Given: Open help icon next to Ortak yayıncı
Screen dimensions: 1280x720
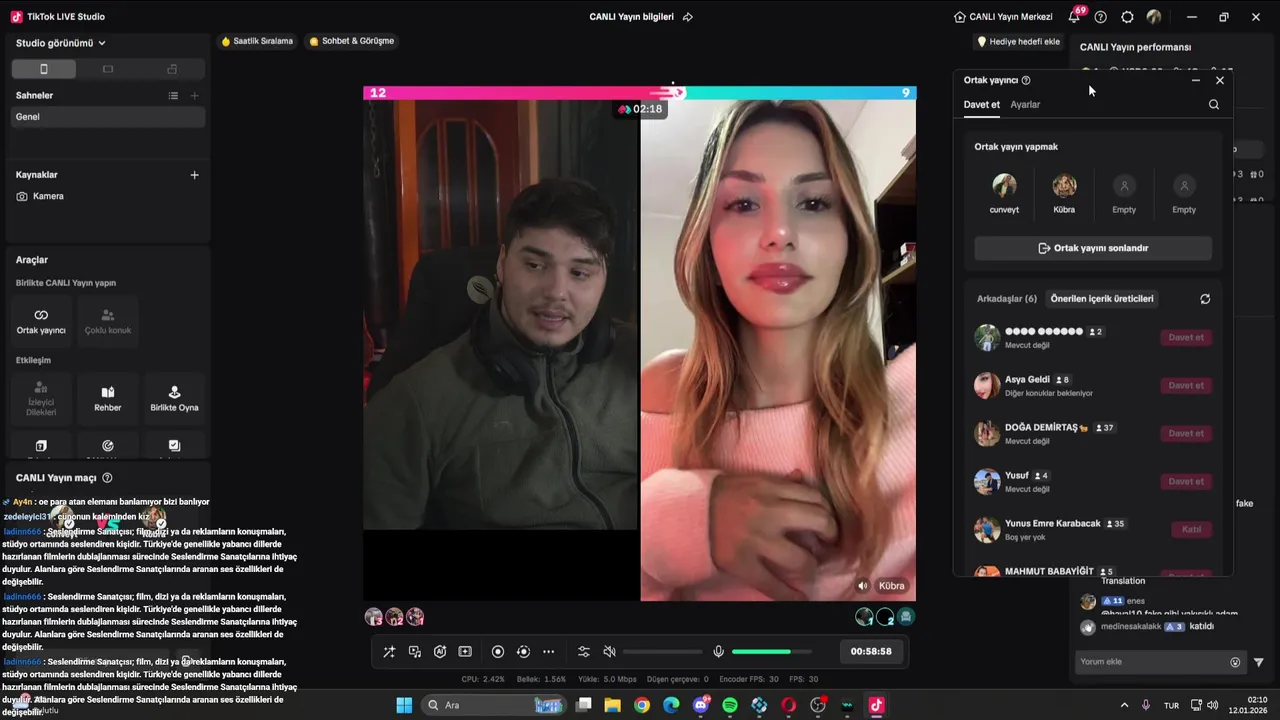Looking at the screenshot, I should [1026, 80].
